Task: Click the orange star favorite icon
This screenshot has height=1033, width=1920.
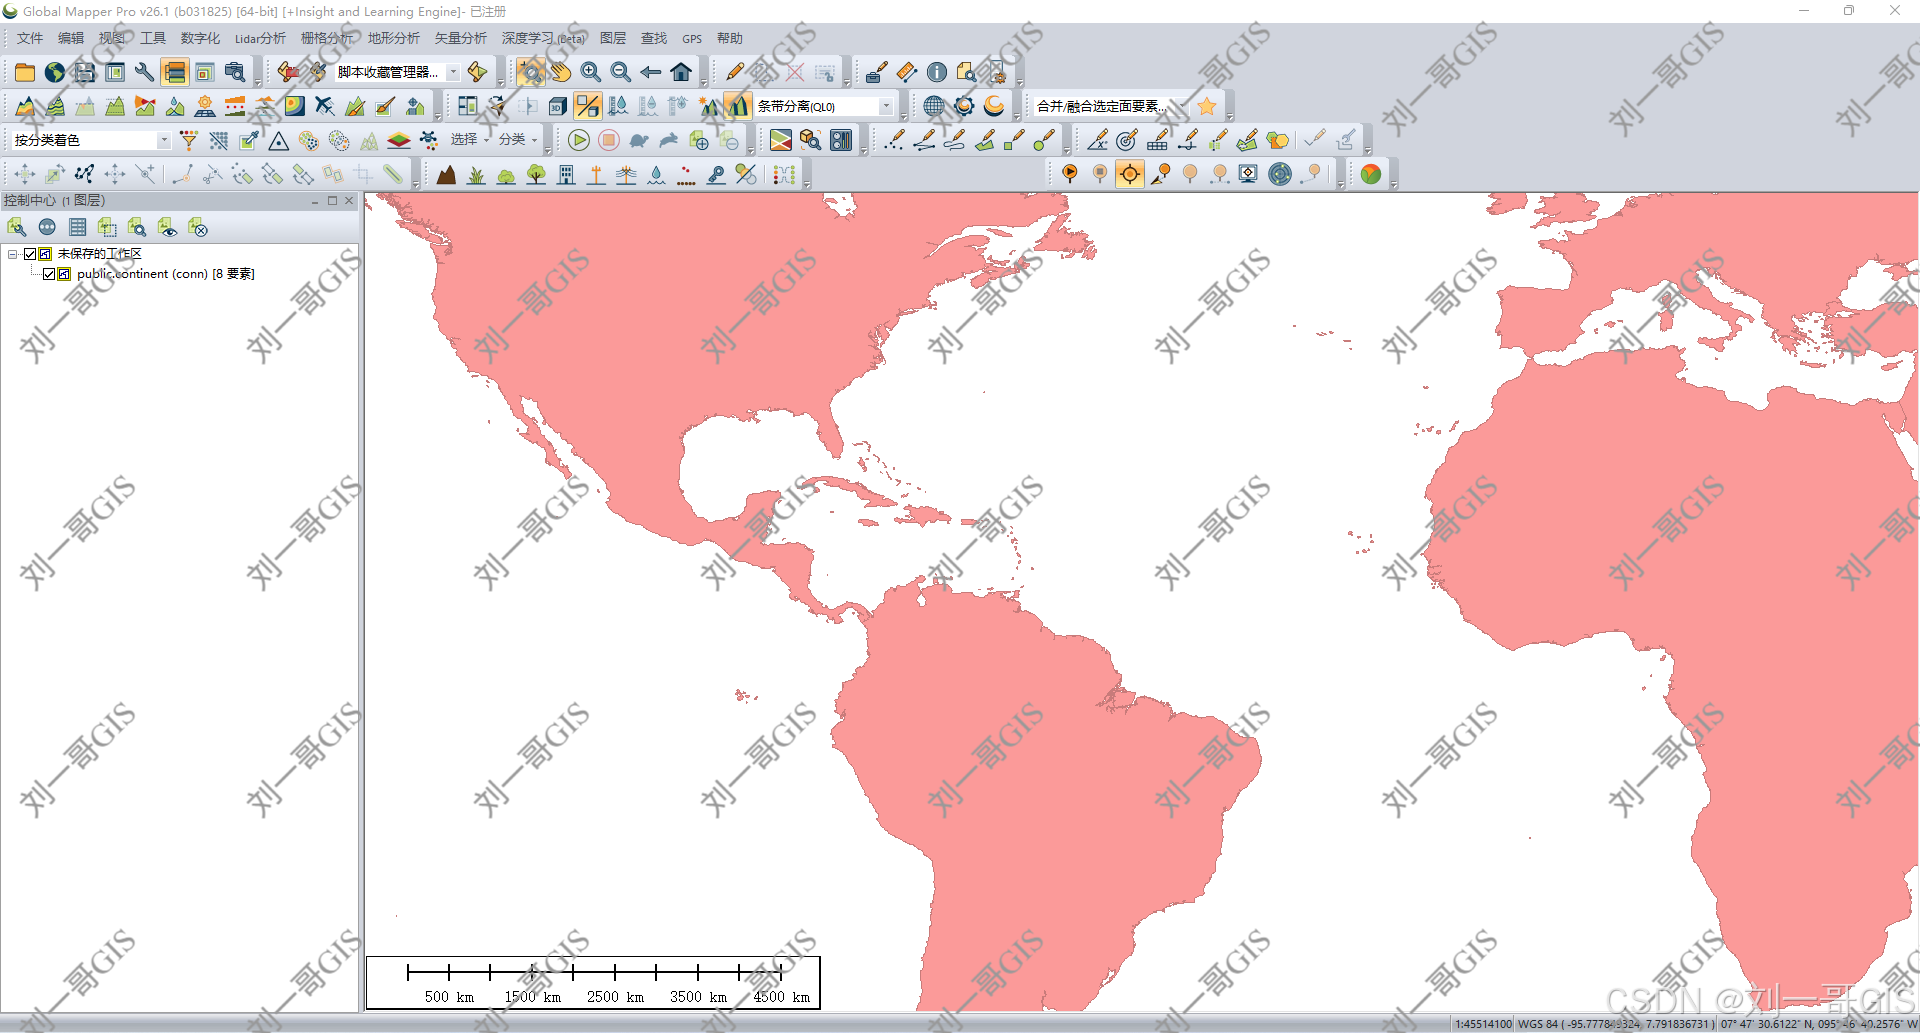Action: 1207,106
